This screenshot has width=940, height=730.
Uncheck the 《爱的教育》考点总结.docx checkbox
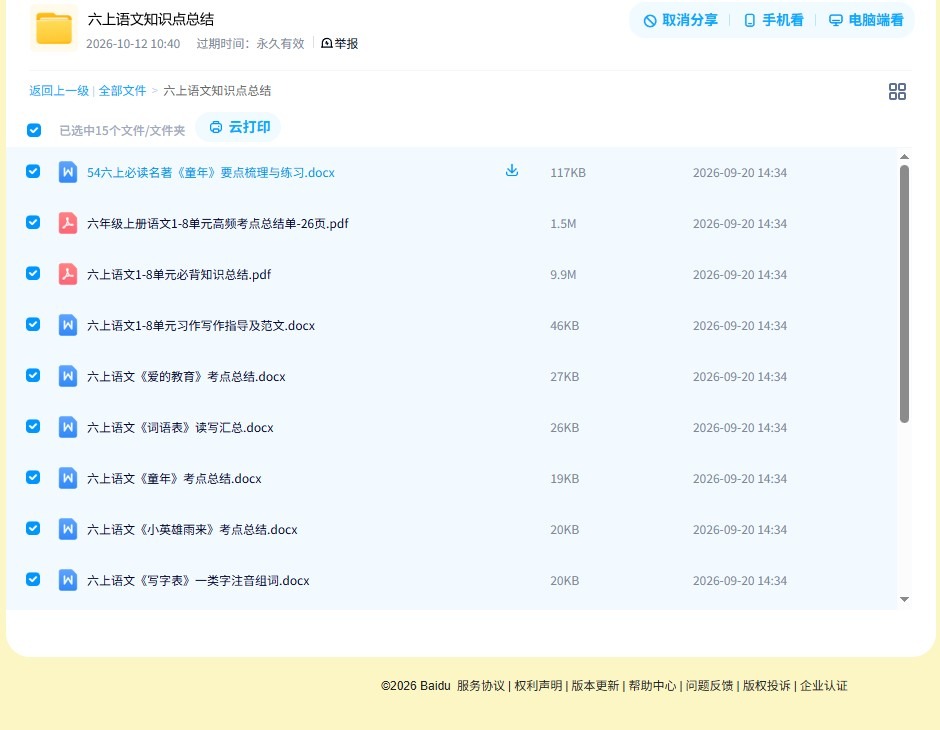click(33, 375)
